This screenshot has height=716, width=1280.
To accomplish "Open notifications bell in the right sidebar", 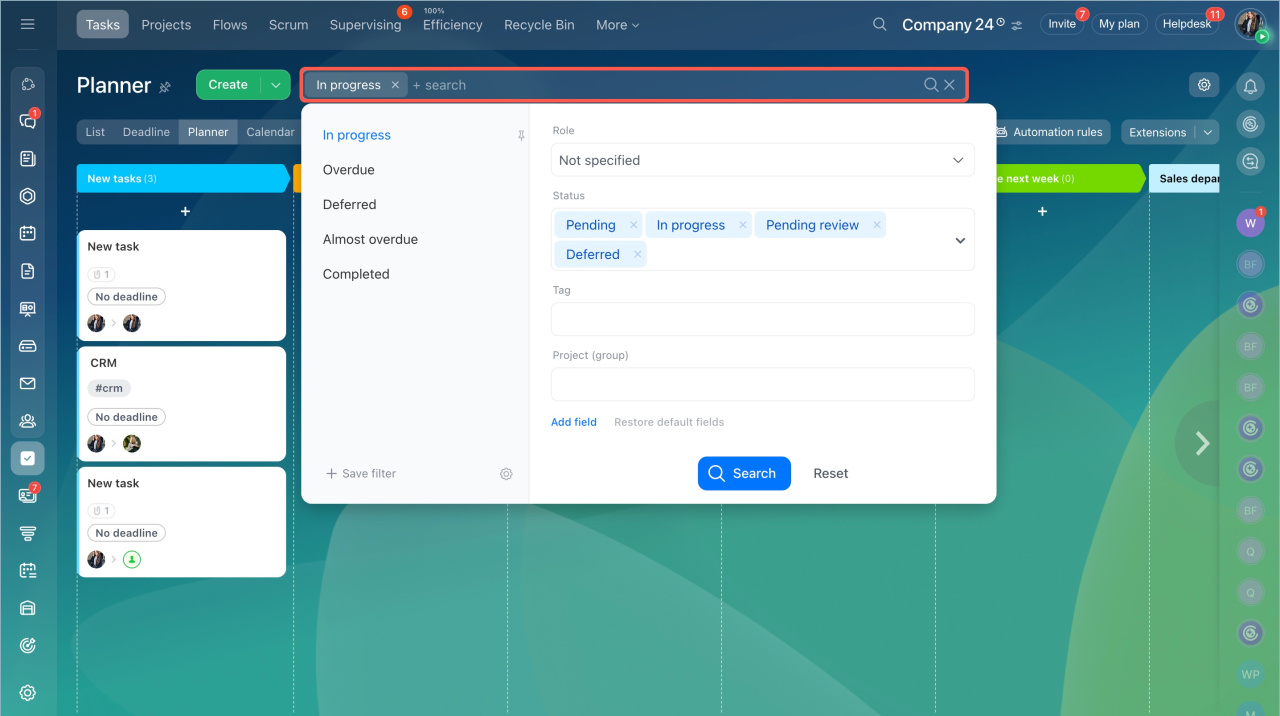I will coord(1250,87).
